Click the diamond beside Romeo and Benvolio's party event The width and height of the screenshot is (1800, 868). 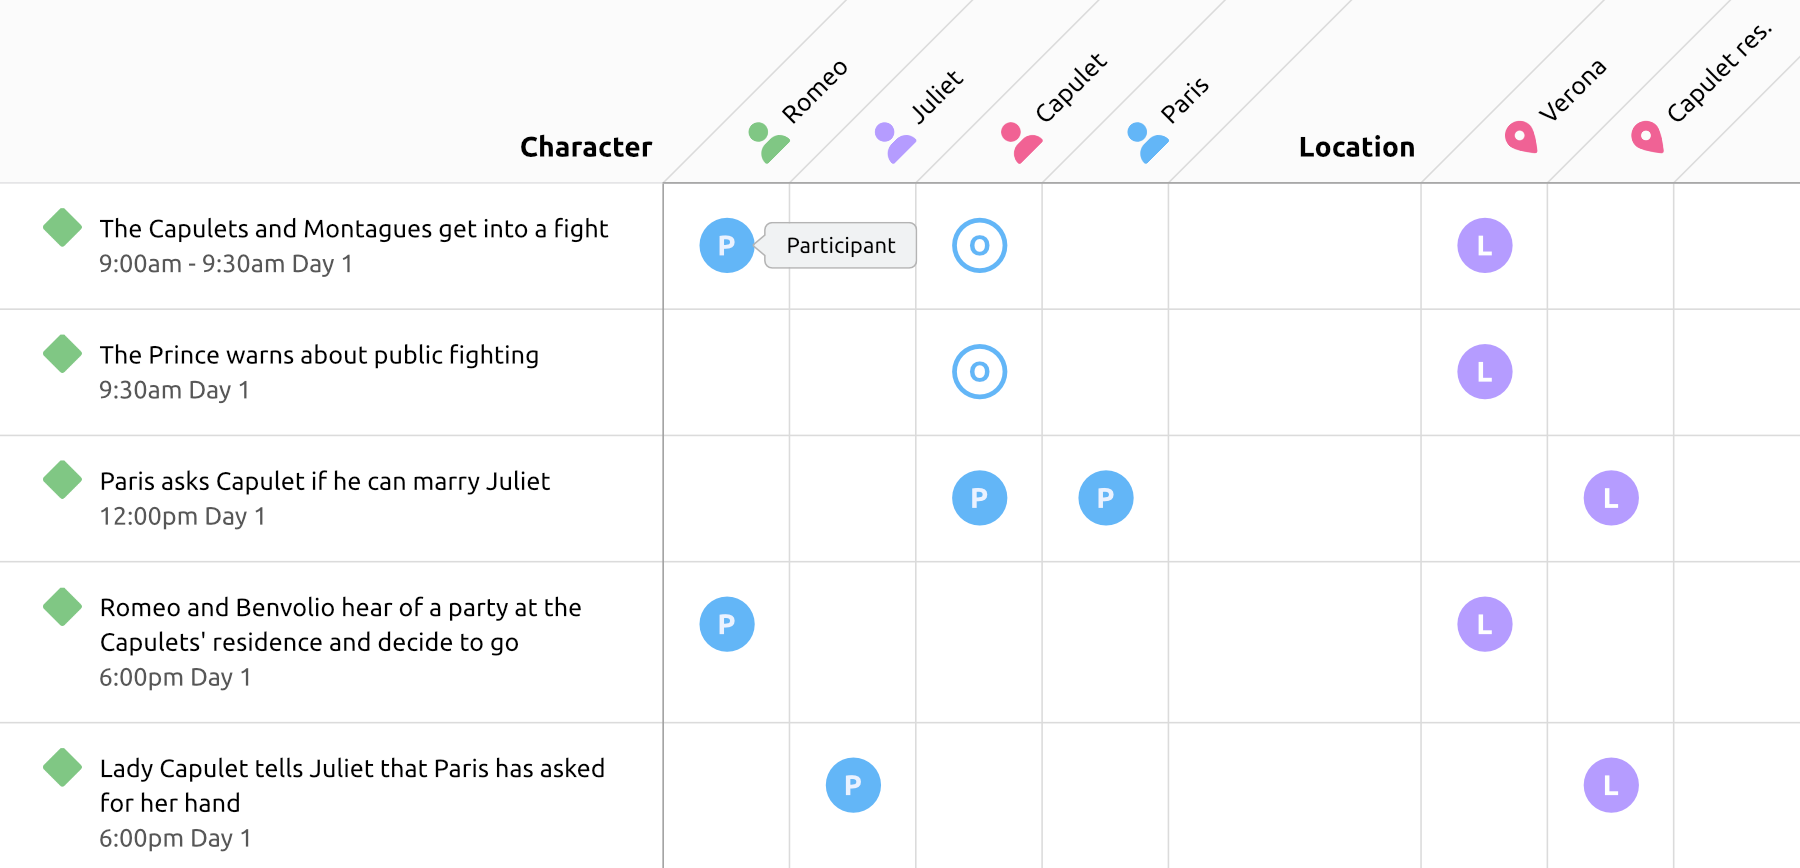(x=61, y=606)
